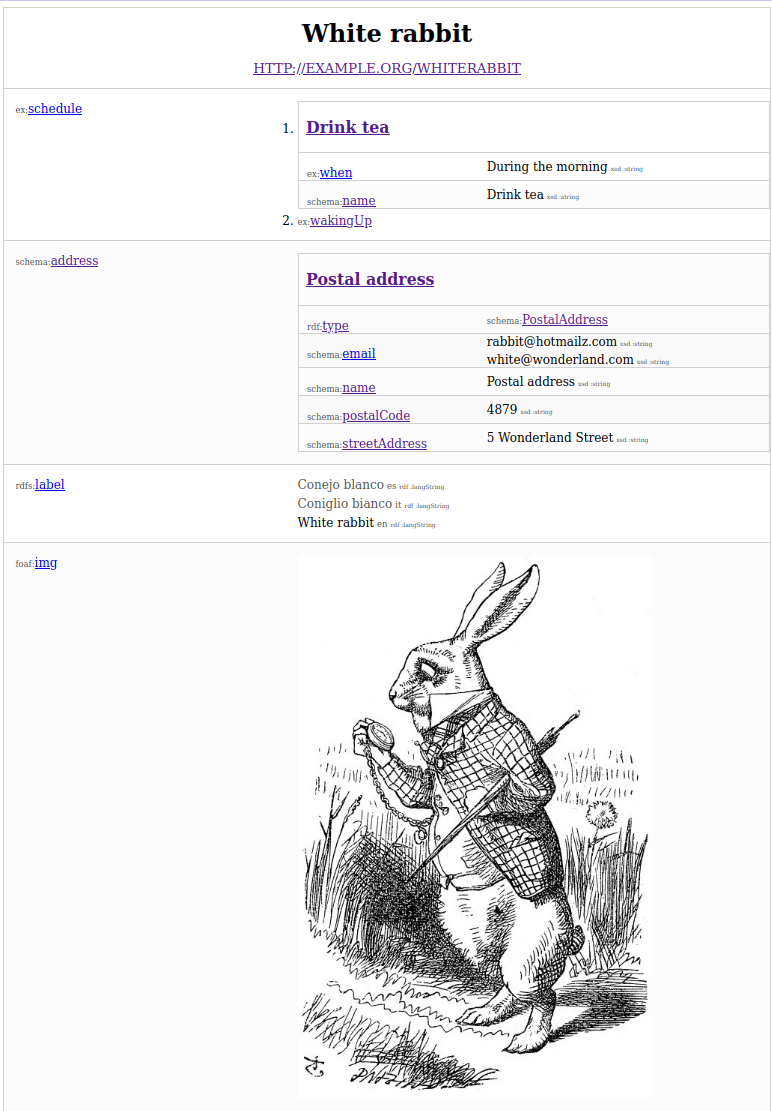Click the ex:schedule property link
This screenshot has height=1111, width=772.
(x=55, y=108)
